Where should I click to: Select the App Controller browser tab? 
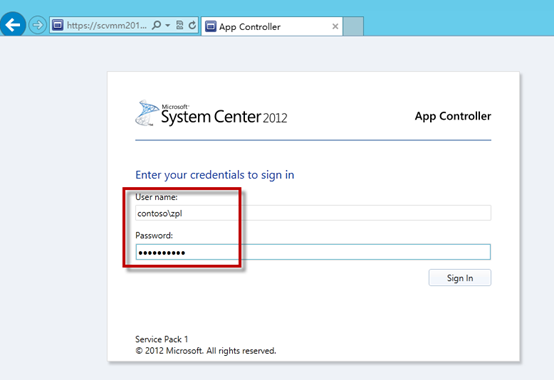coord(272,26)
